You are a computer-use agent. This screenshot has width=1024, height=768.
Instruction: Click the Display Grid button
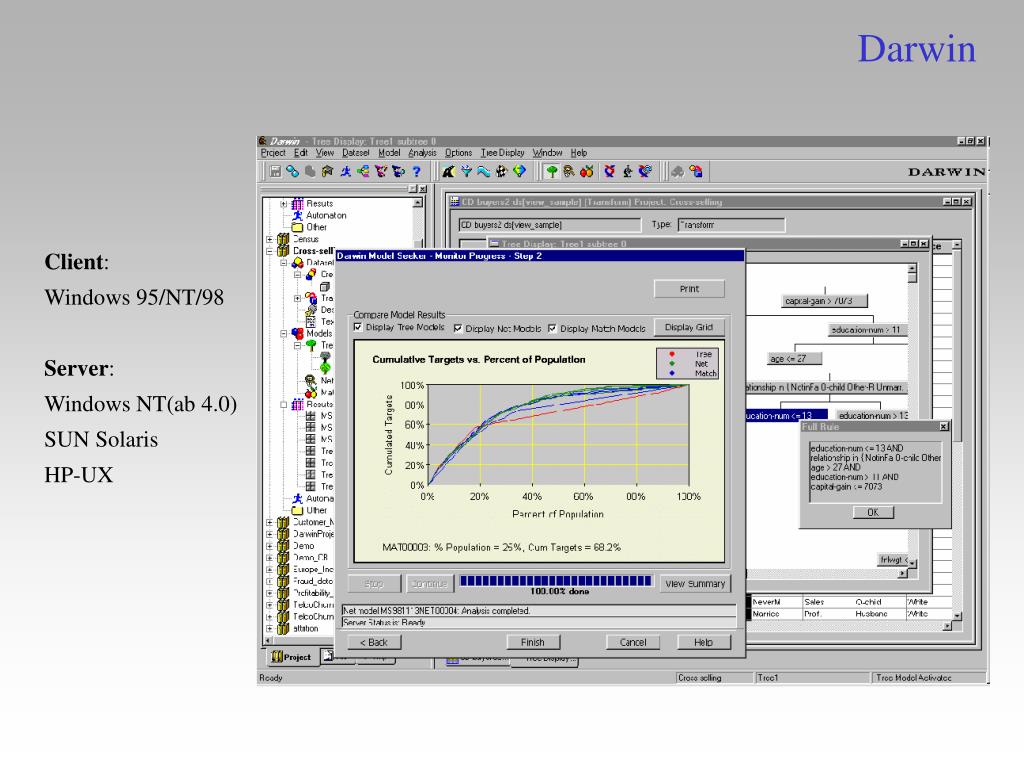coord(689,327)
